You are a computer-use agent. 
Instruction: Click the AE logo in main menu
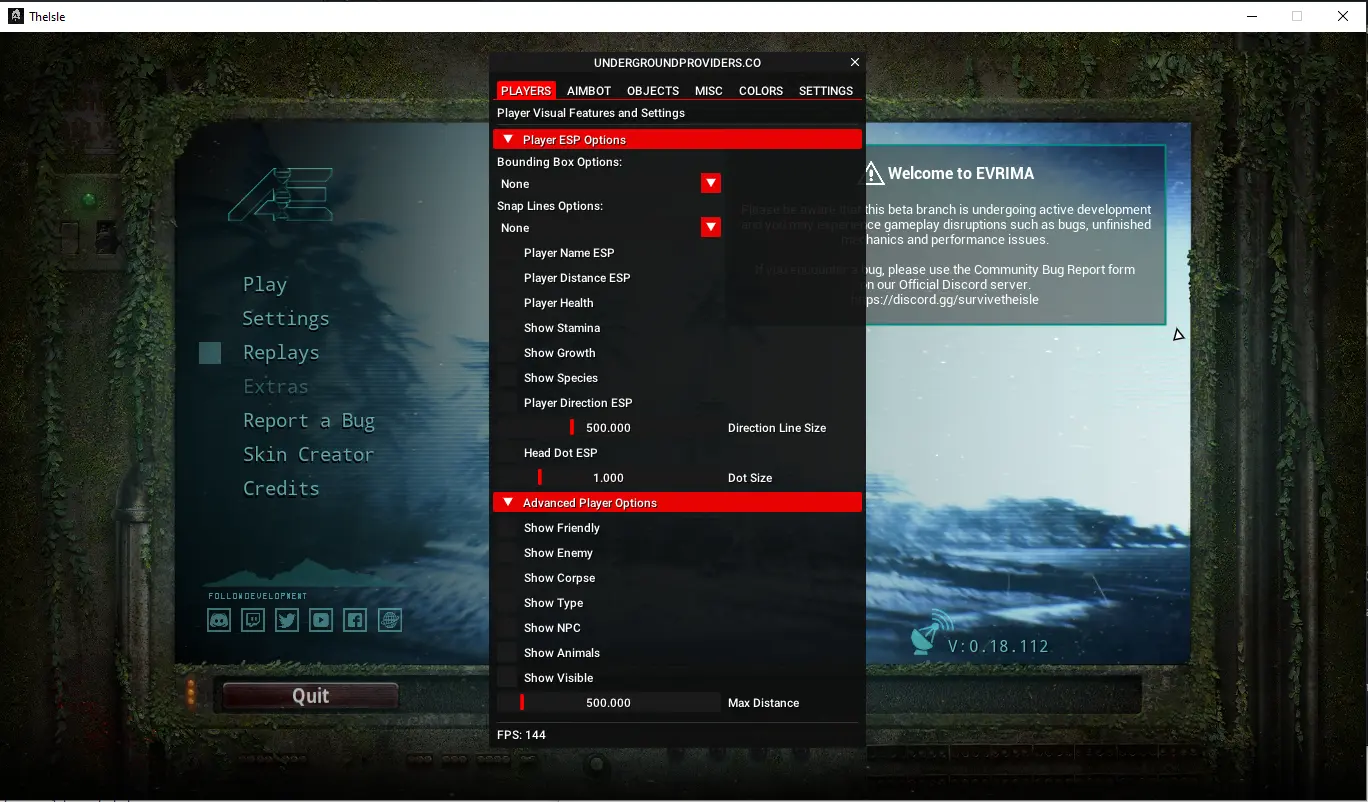[280, 195]
